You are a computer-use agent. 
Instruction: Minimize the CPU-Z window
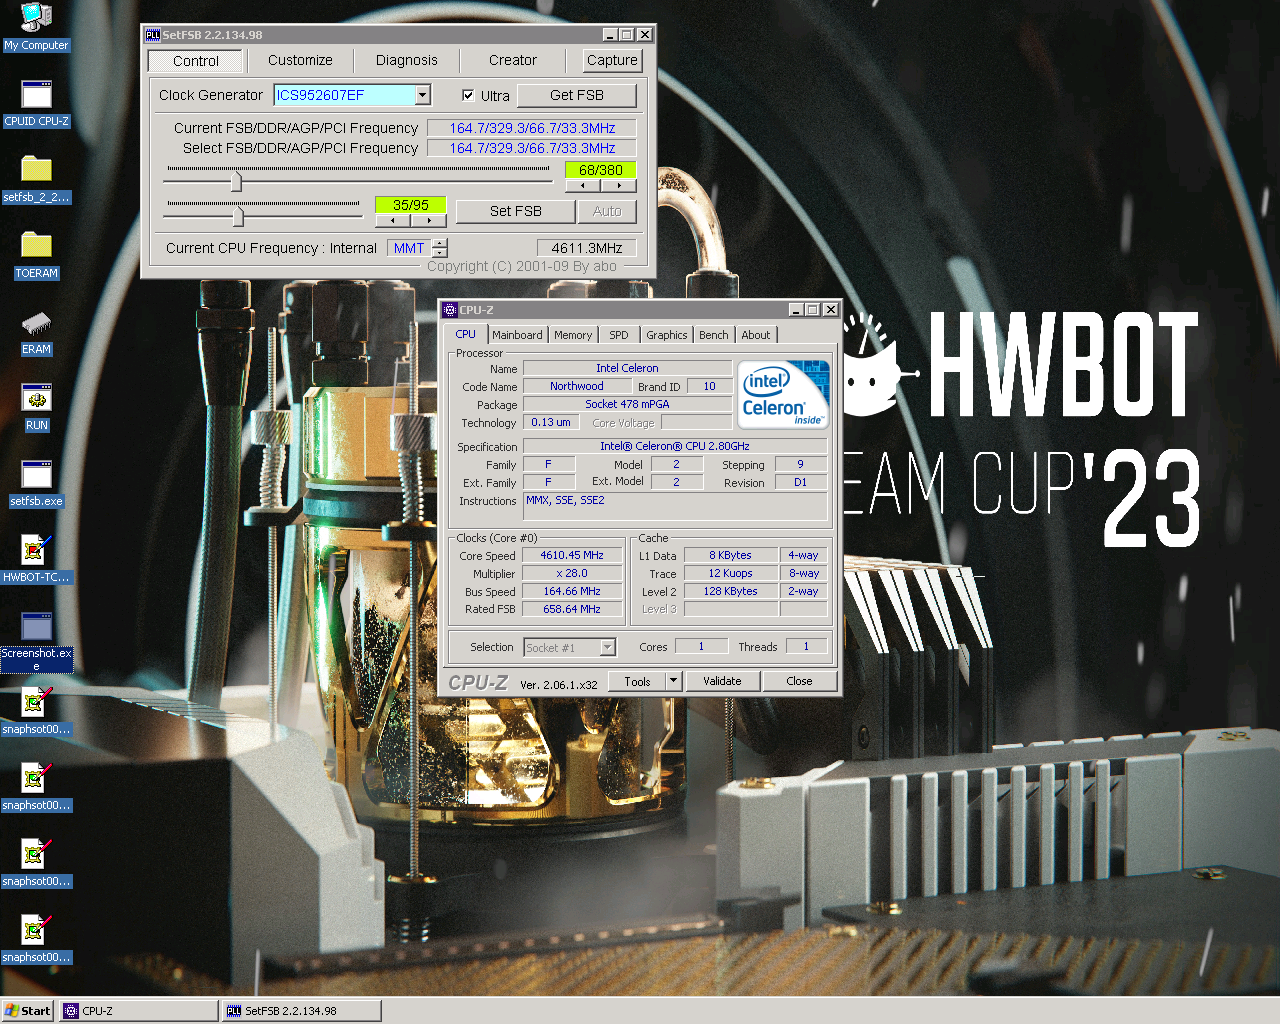[796, 310]
